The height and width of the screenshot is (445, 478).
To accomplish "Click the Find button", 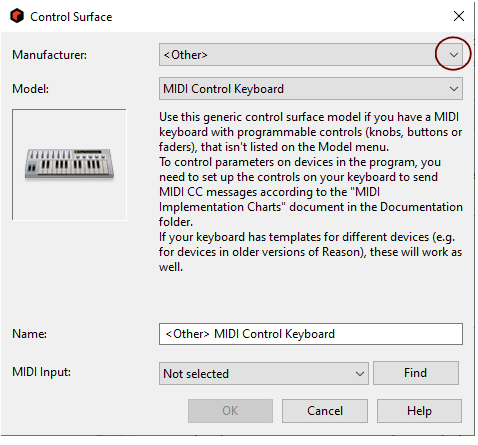I will tap(416, 373).
